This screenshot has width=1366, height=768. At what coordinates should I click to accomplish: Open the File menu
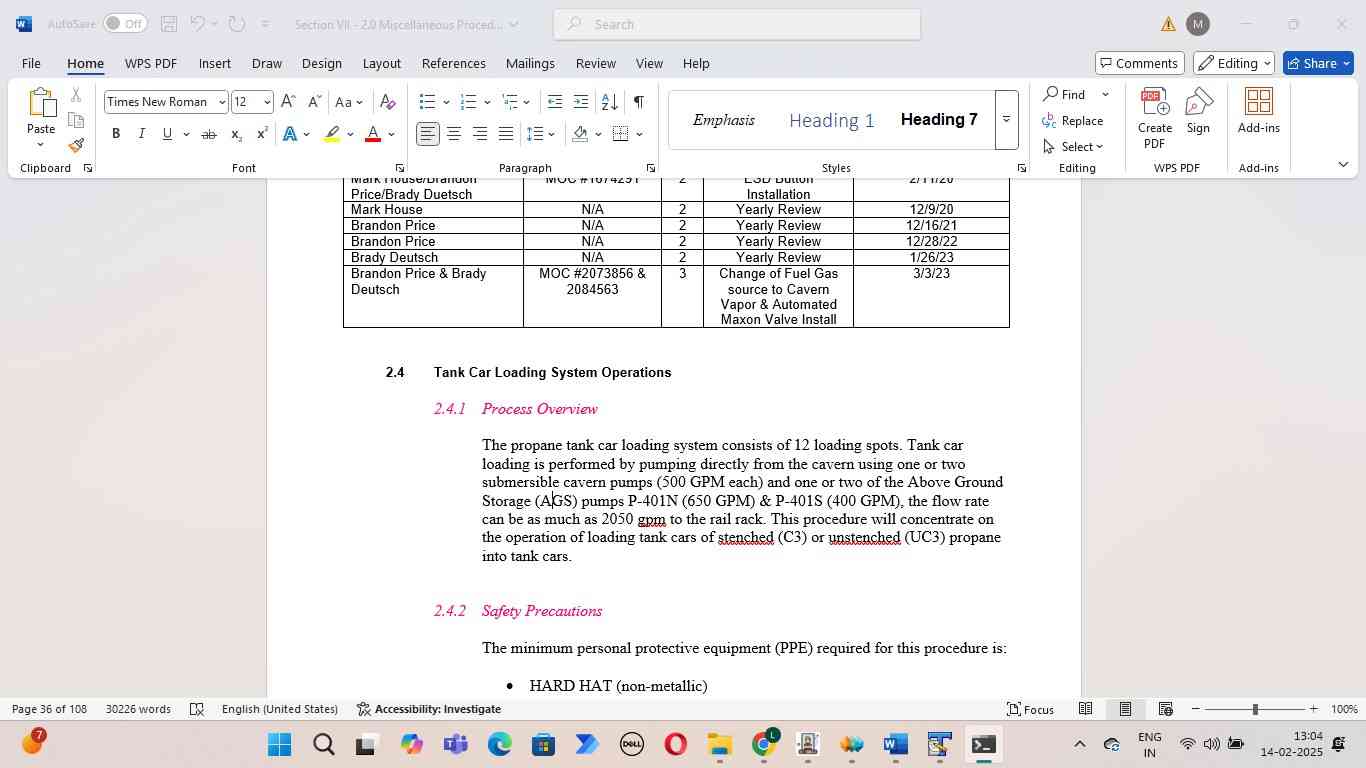coord(31,63)
